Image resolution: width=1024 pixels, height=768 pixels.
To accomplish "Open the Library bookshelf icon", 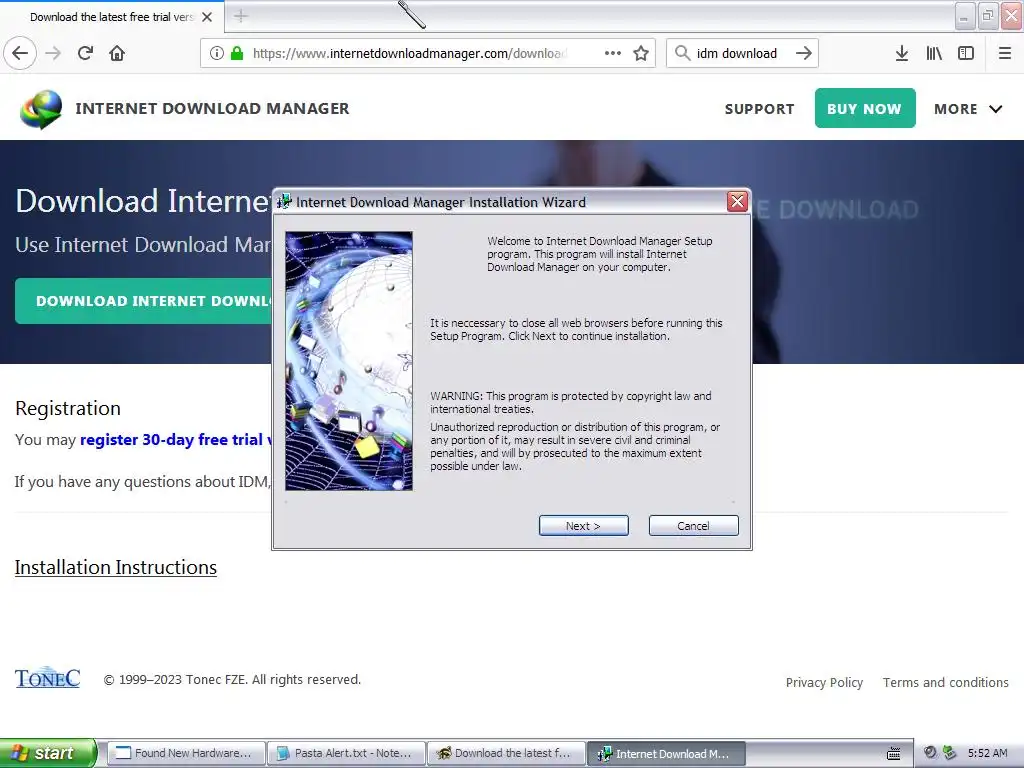I will pos(934,53).
